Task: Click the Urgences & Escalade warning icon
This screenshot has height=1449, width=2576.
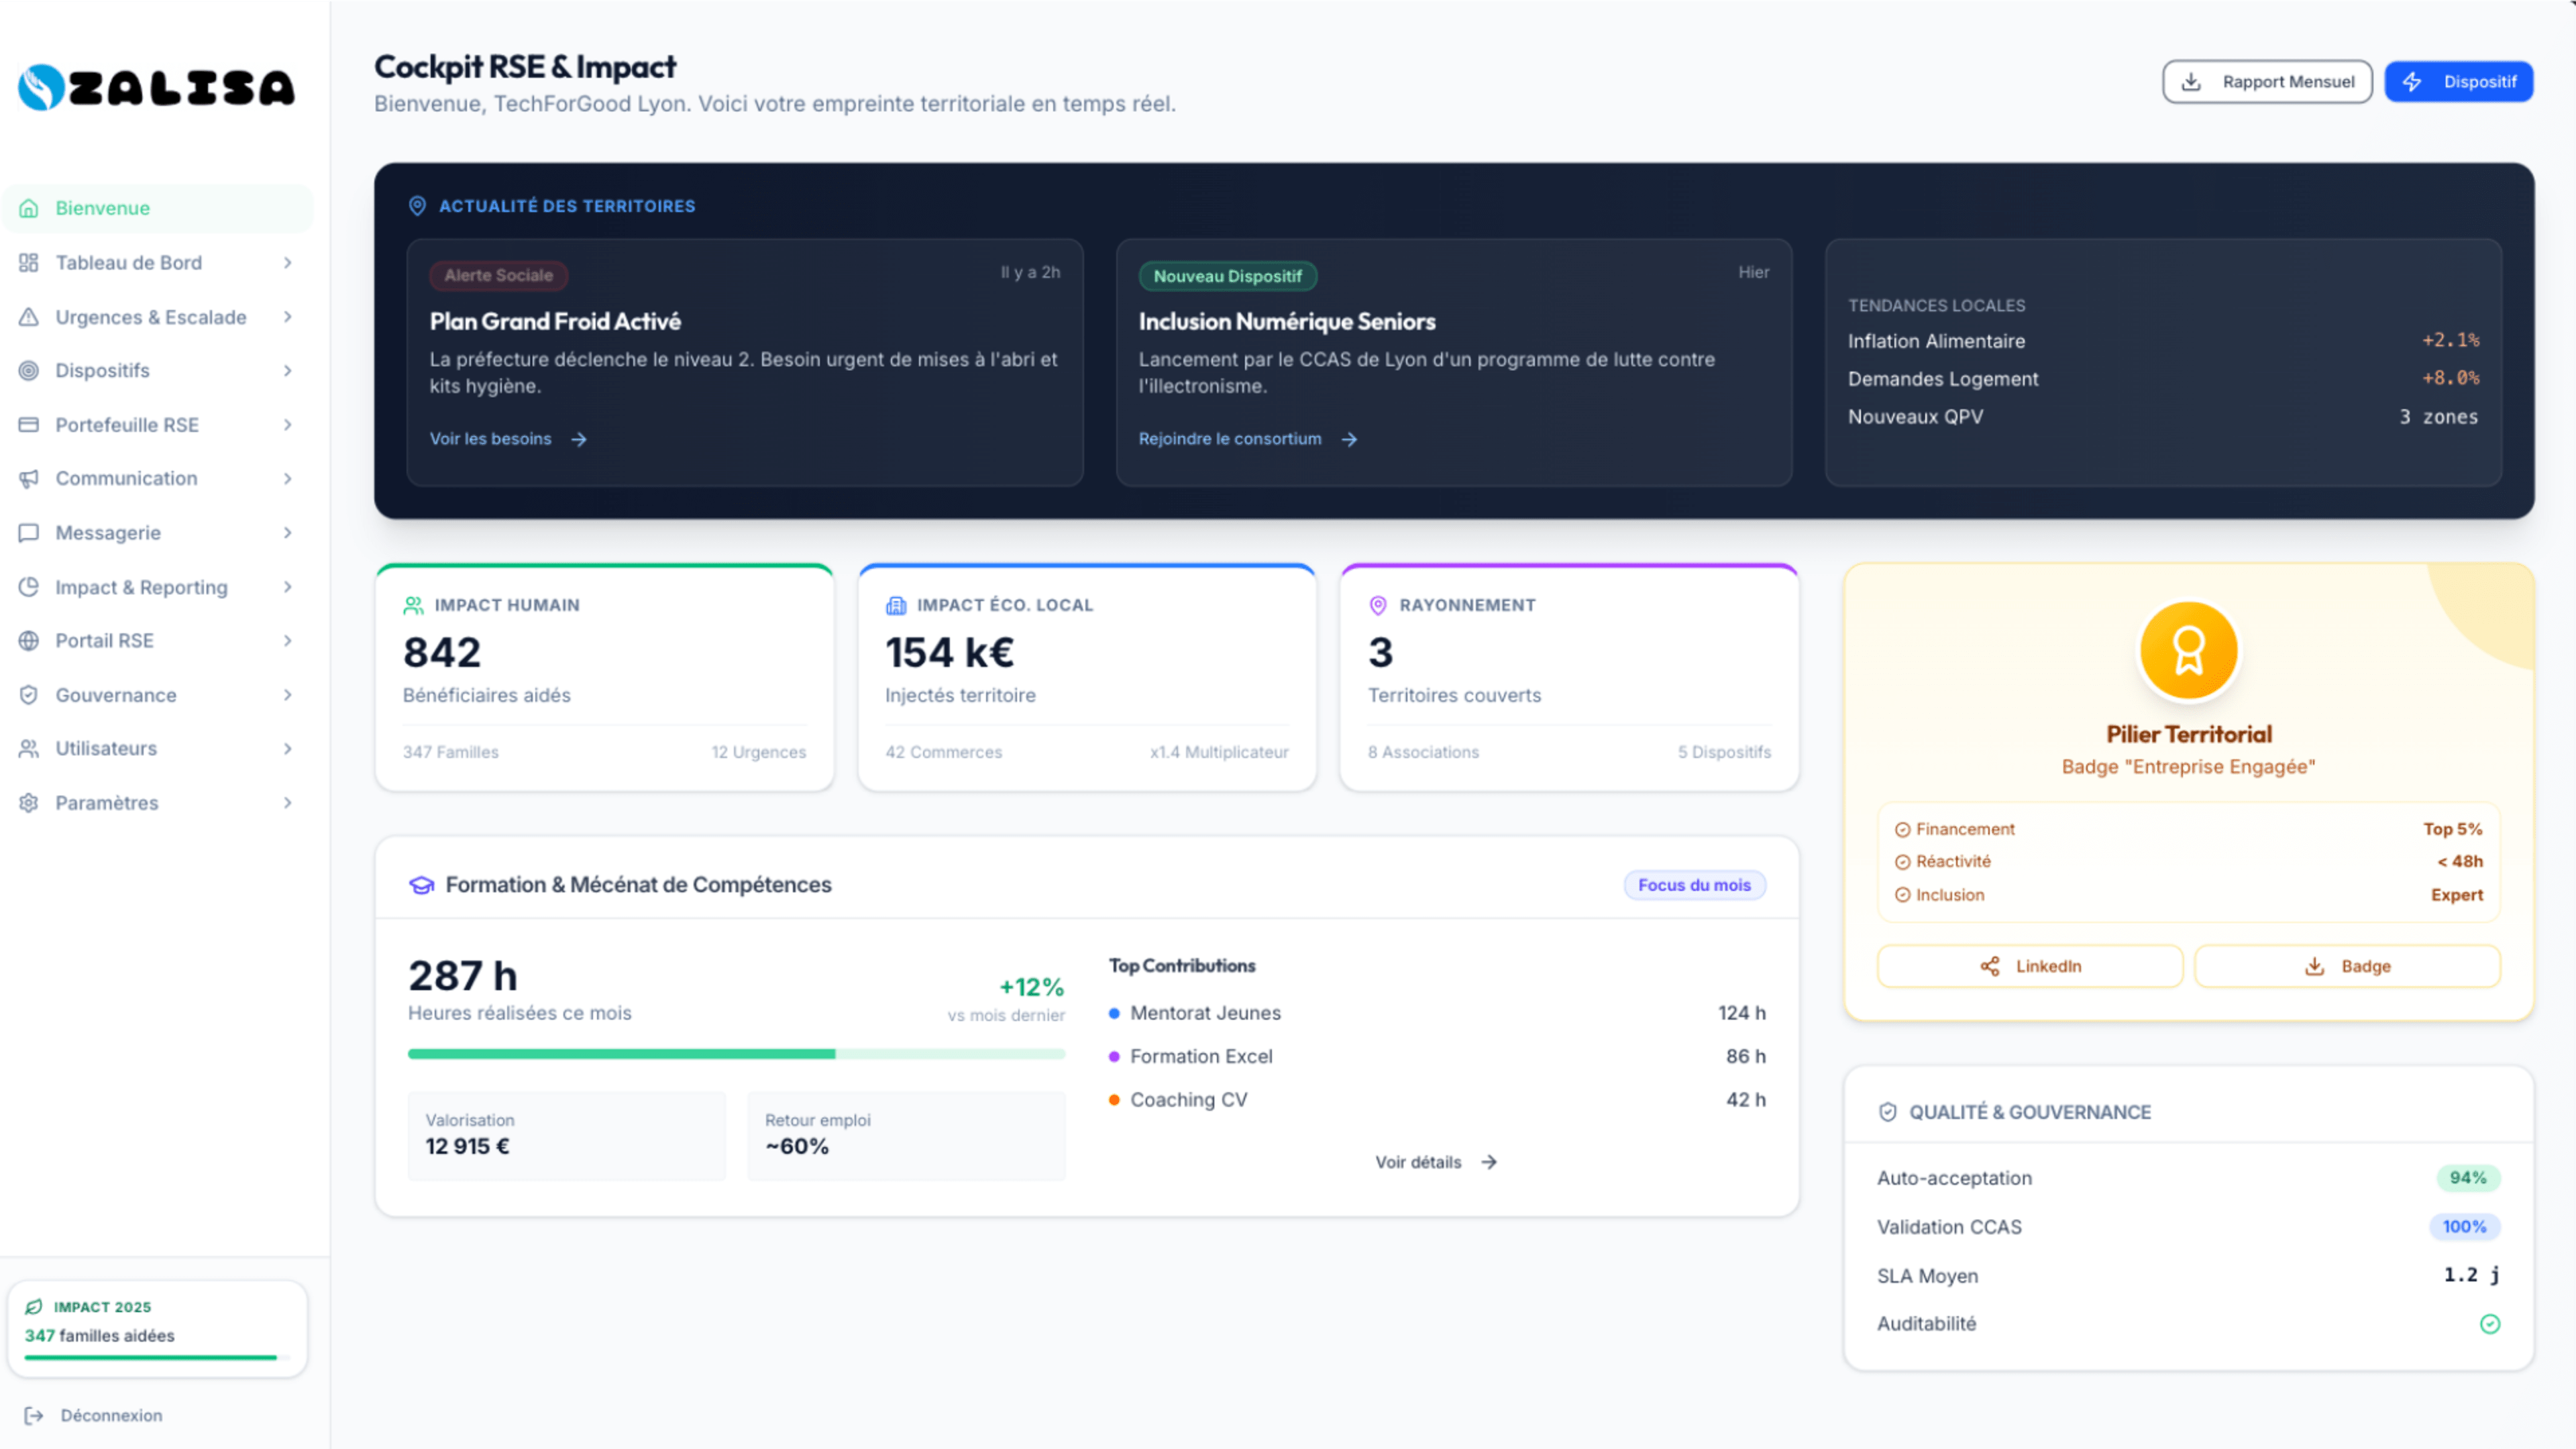Action: 29,317
